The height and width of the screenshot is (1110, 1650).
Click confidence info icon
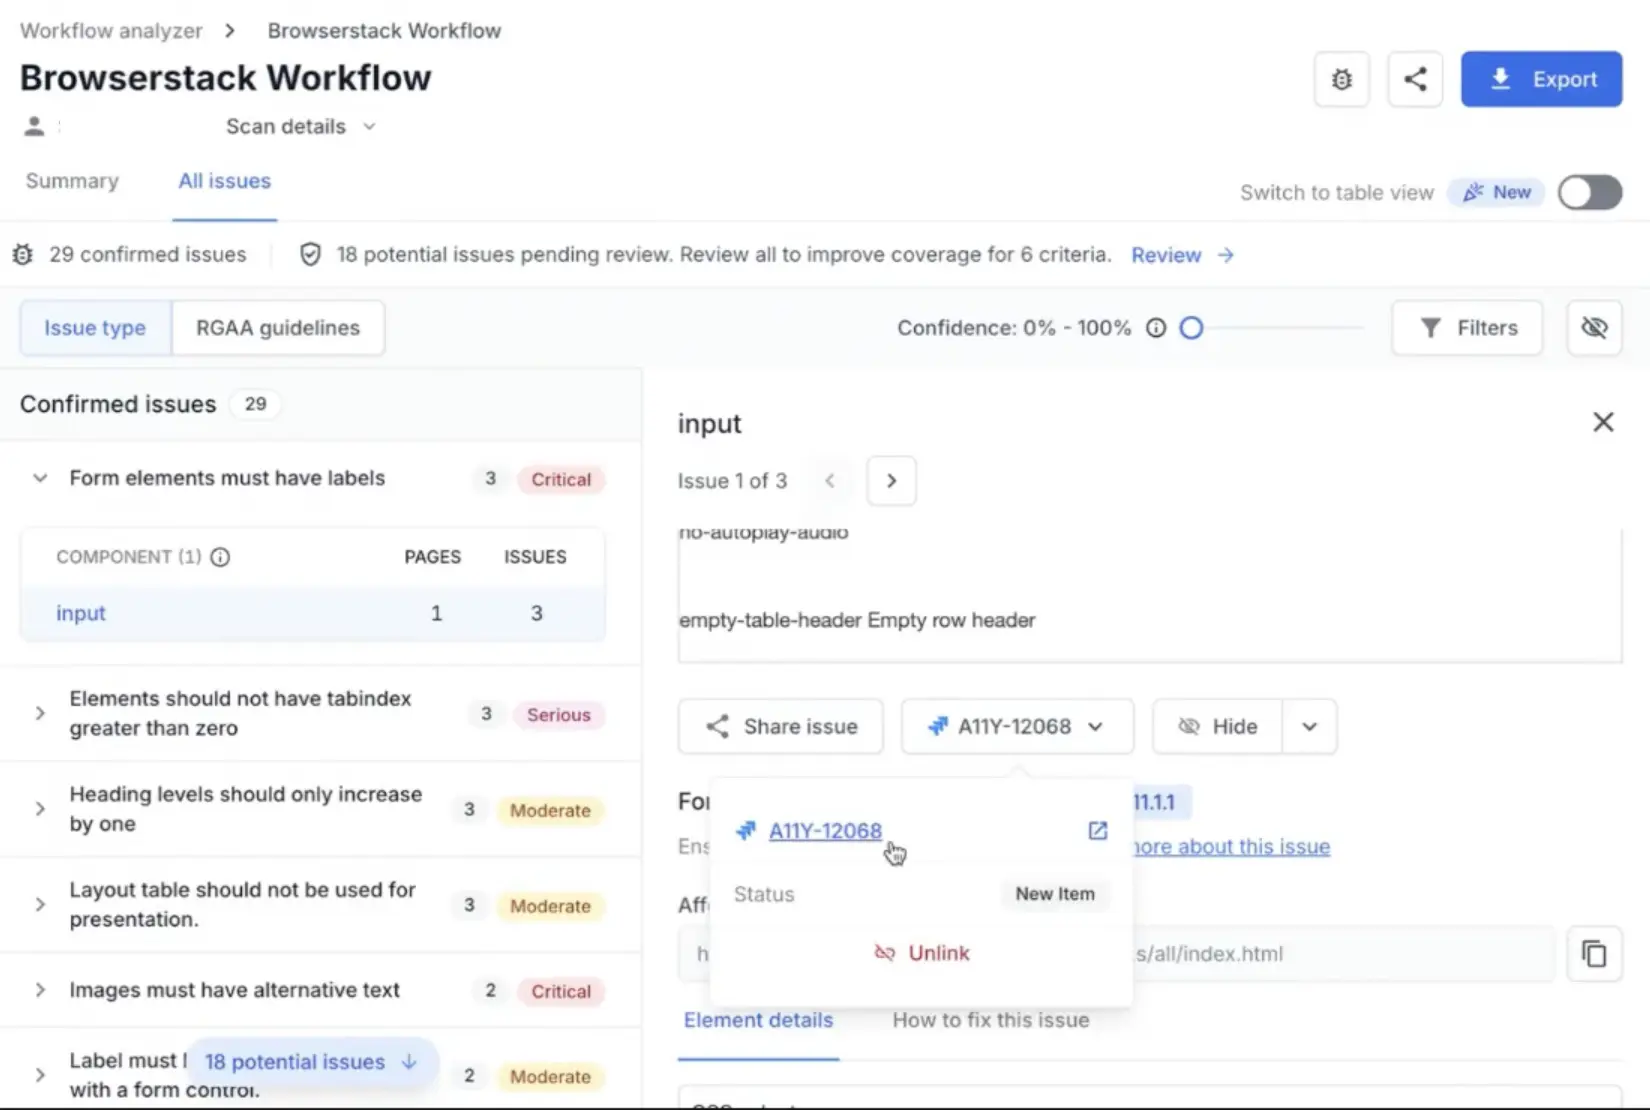(x=1156, y=328)
